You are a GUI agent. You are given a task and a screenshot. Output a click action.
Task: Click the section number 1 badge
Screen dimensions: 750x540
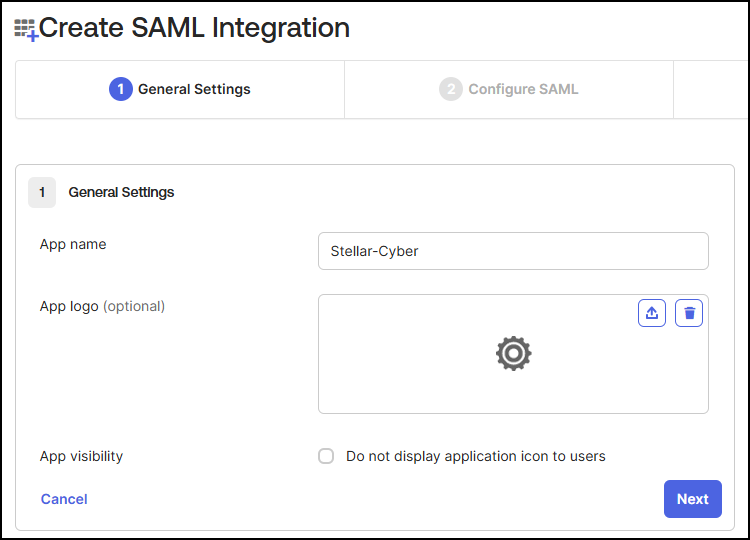tap(42, 192)
